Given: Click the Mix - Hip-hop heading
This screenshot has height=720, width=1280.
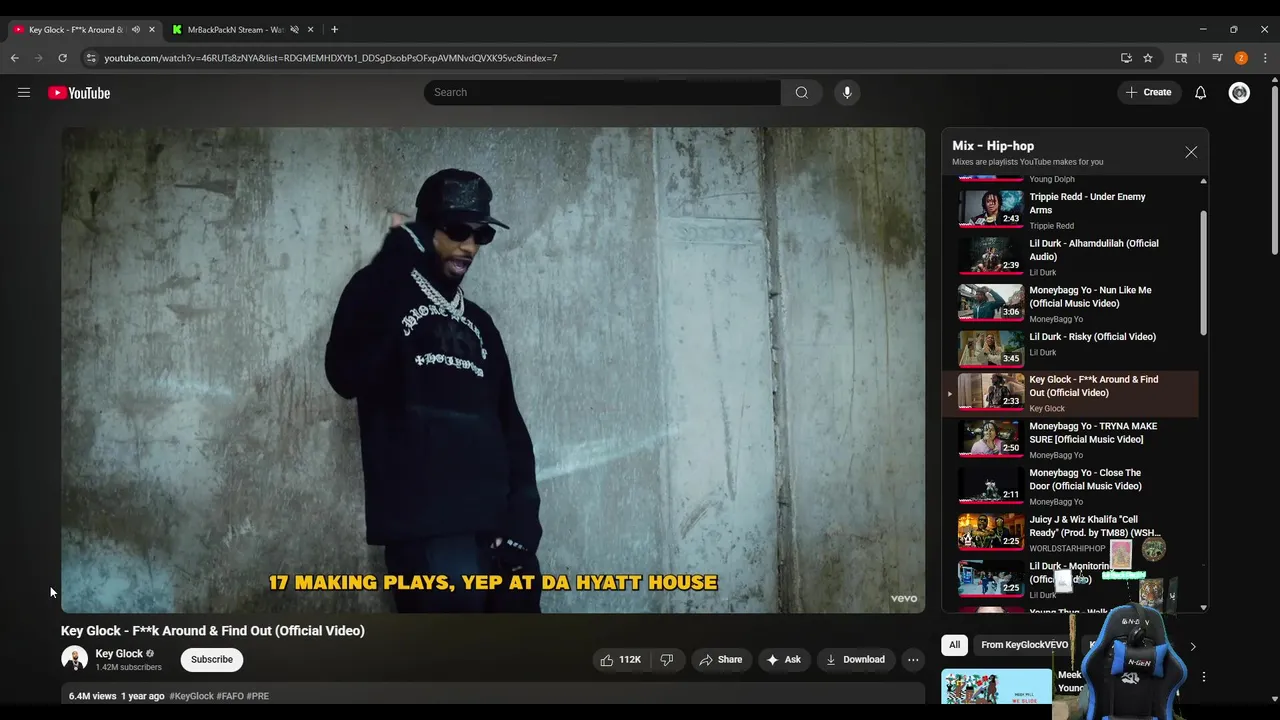Looking at the screenshot, I should coord(993,146).
